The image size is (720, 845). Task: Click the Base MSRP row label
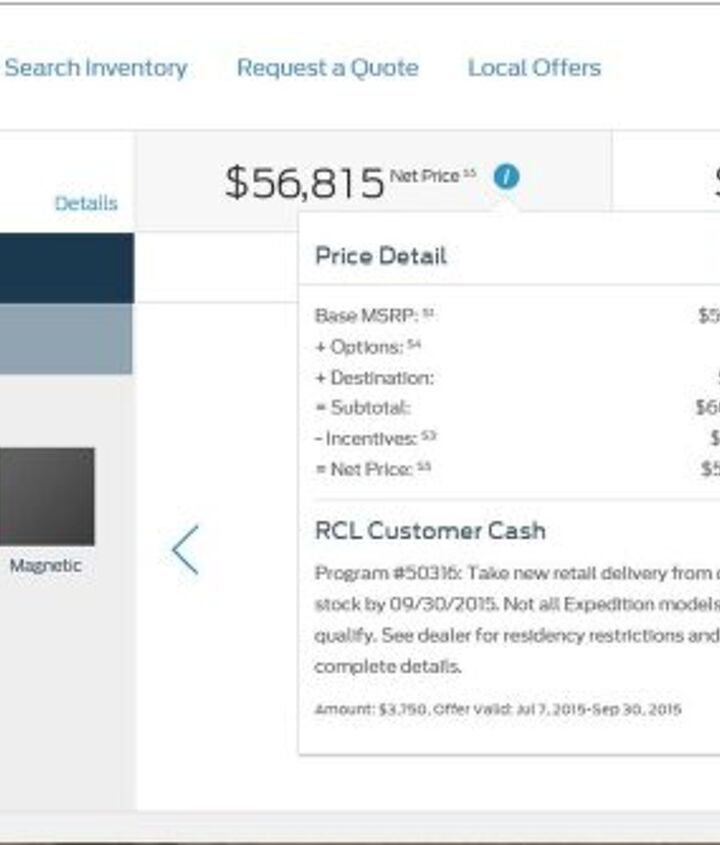click(366, 316)
